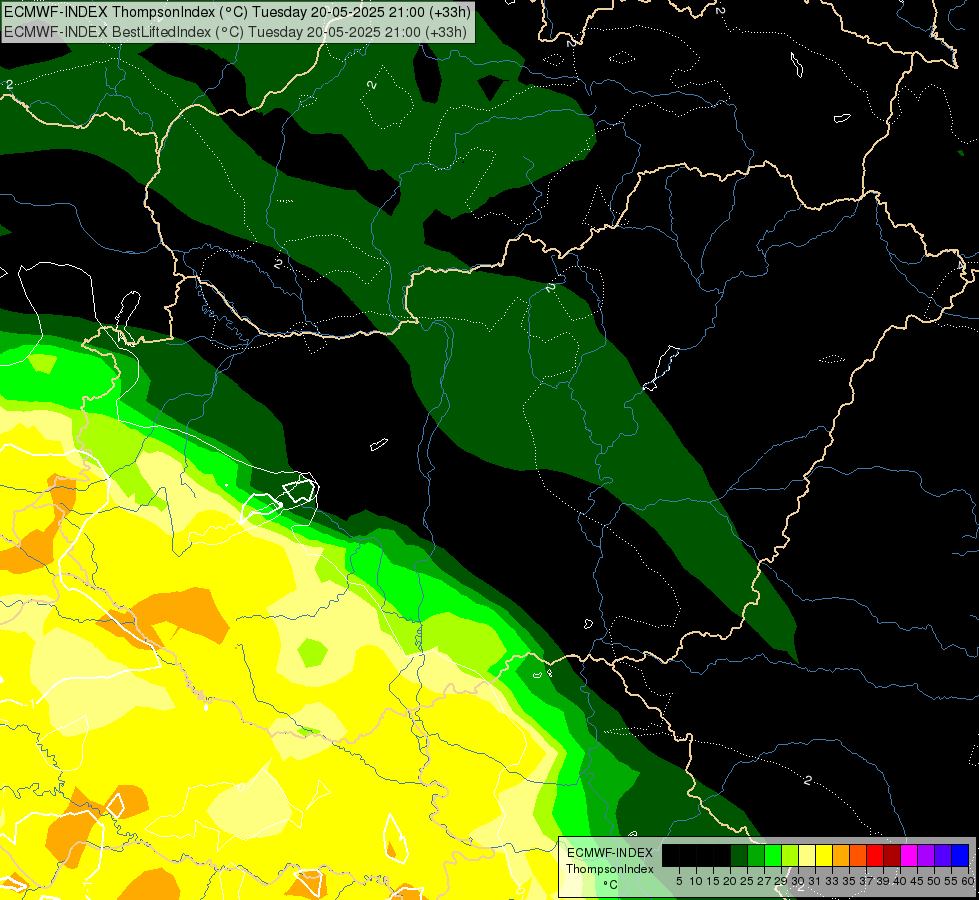Click the legend tick label 45
Screen dimensions: 979x900
click(x=917, y=881)
